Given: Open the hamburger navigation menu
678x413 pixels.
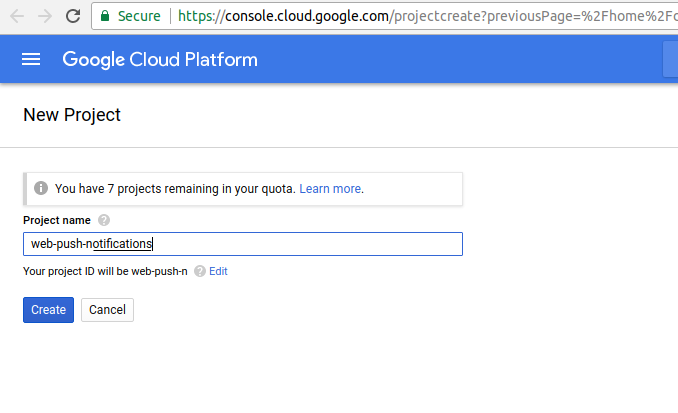Looking at the screenshot, I should [31, 59].
